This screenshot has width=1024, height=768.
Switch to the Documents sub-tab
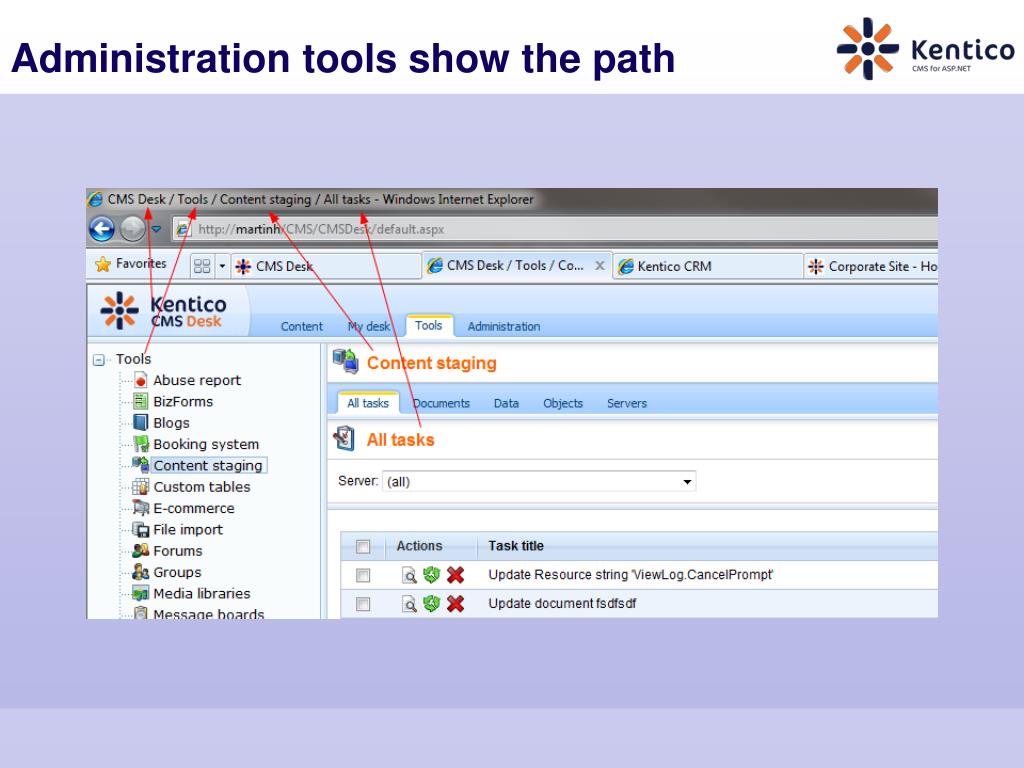point(441,404)
